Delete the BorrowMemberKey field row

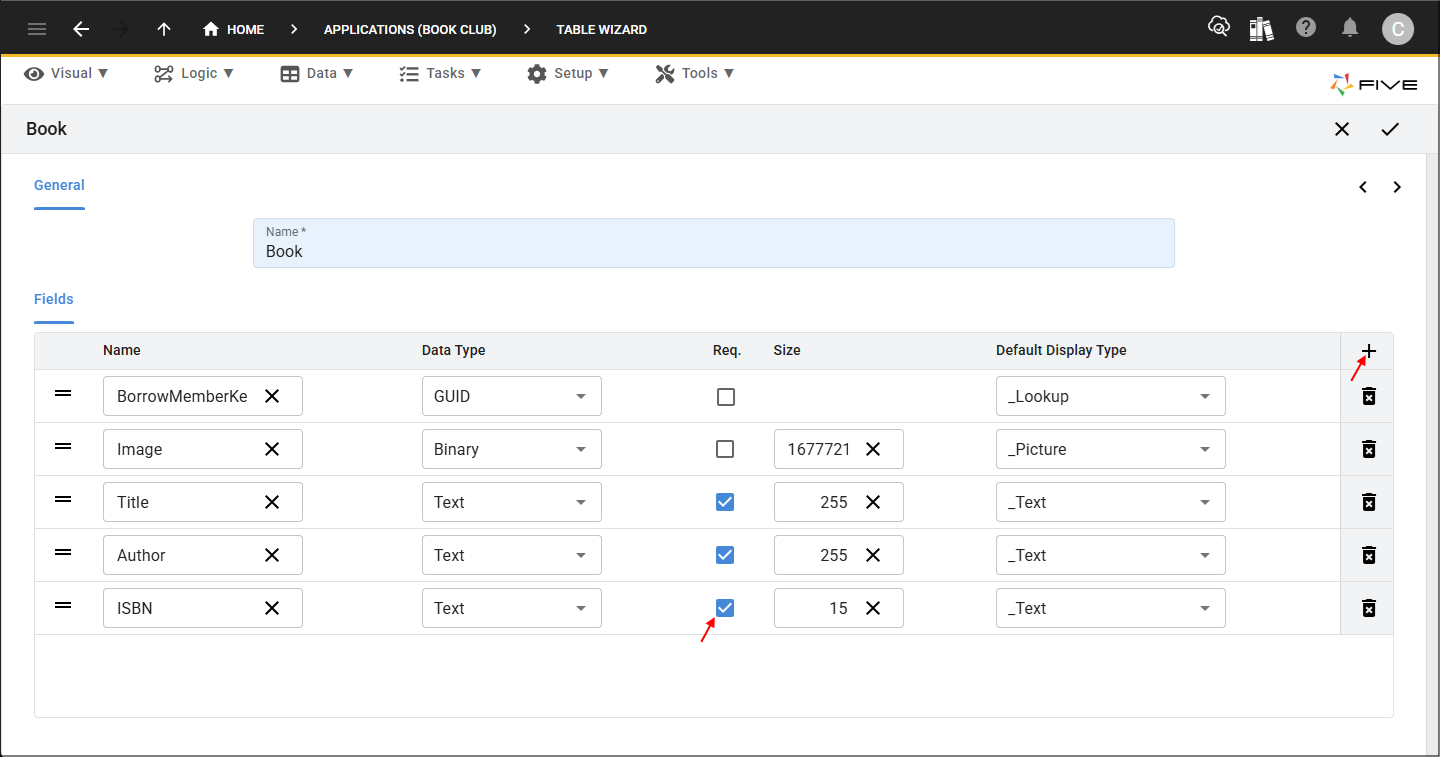coord(1369,396)
